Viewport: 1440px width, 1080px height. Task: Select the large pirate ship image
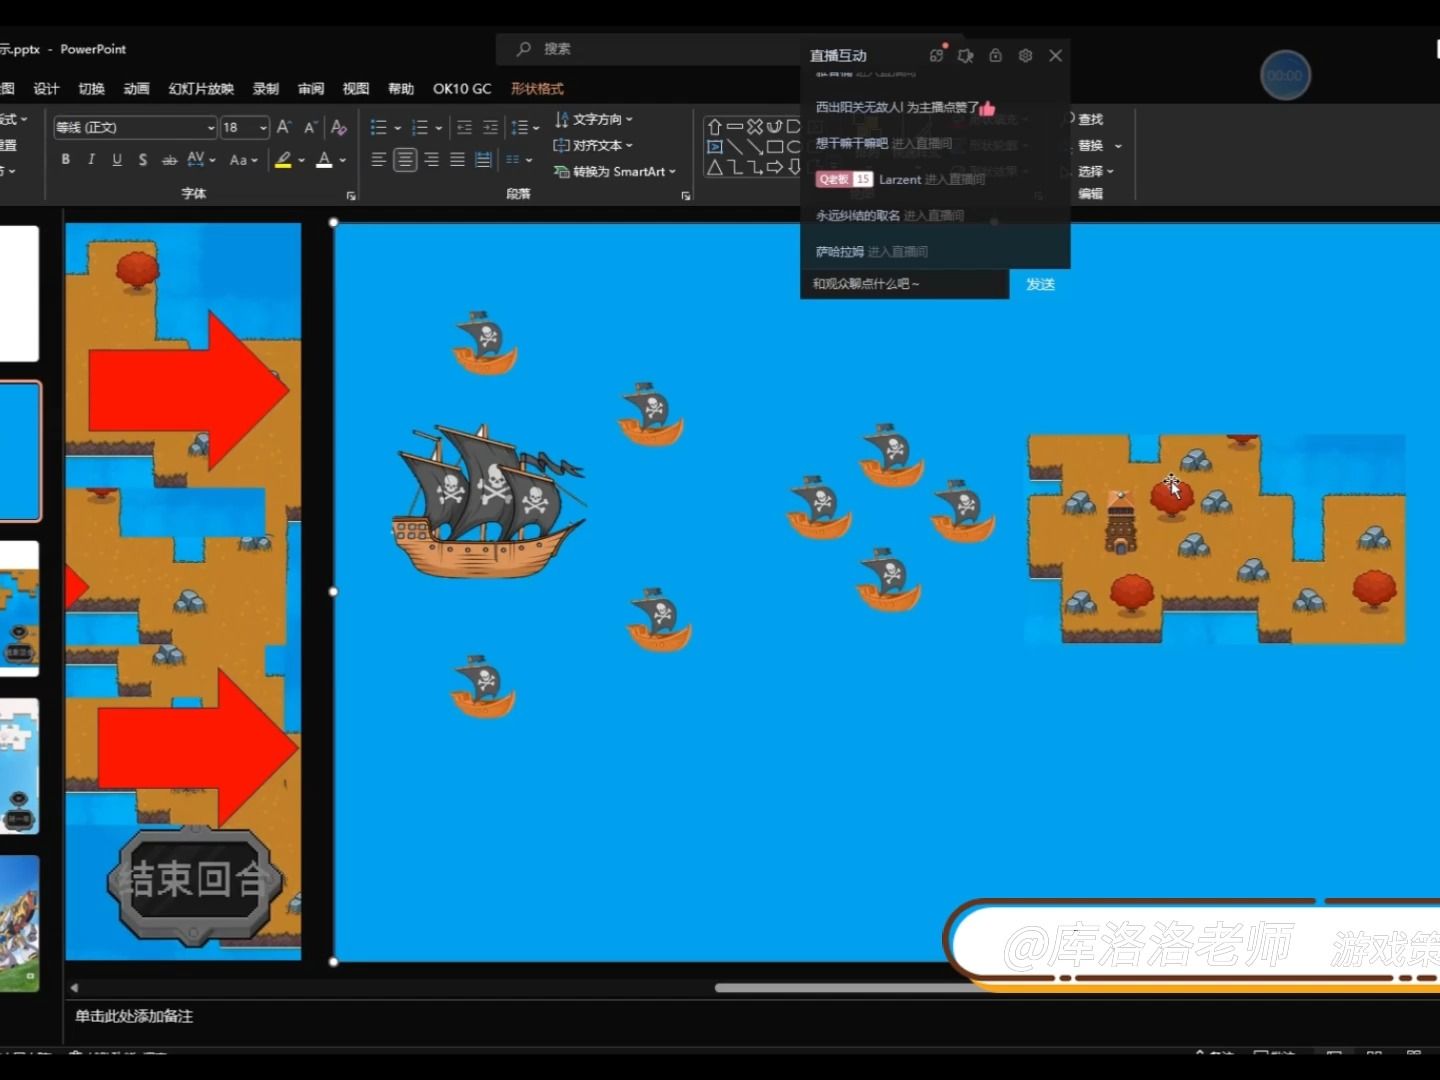coord(489,500)
